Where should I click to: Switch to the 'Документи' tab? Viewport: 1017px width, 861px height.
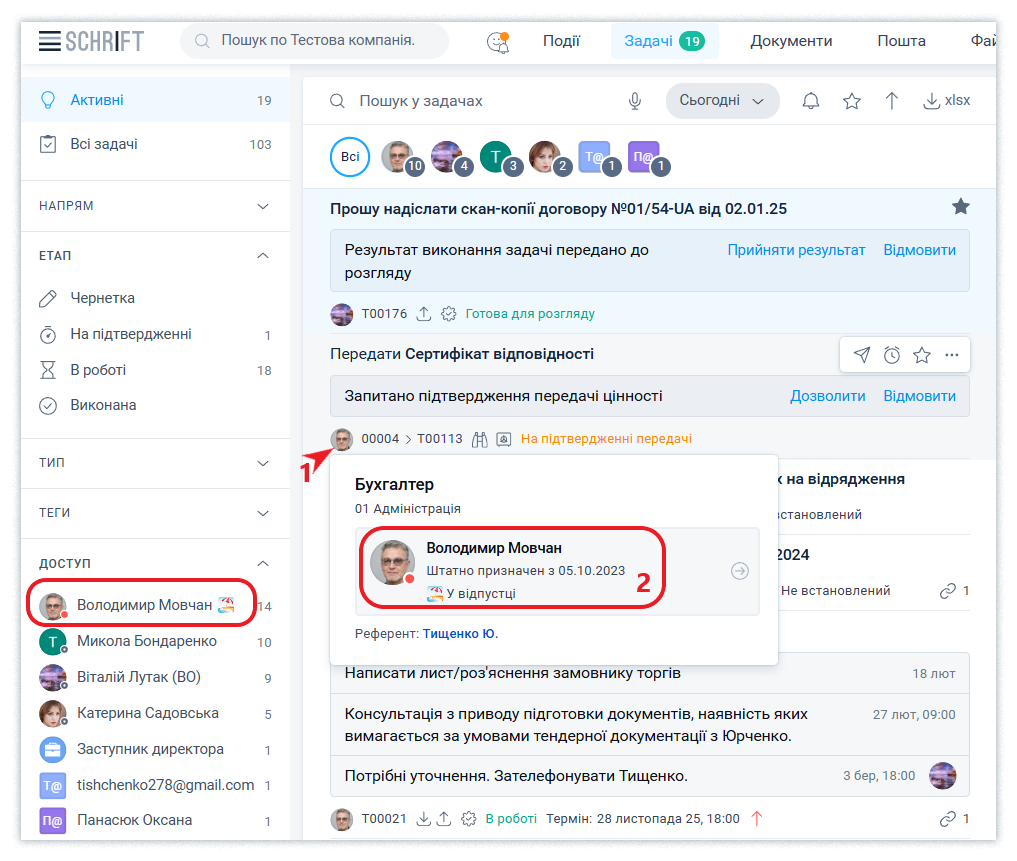pyautogui.click(x=791, y=41)
